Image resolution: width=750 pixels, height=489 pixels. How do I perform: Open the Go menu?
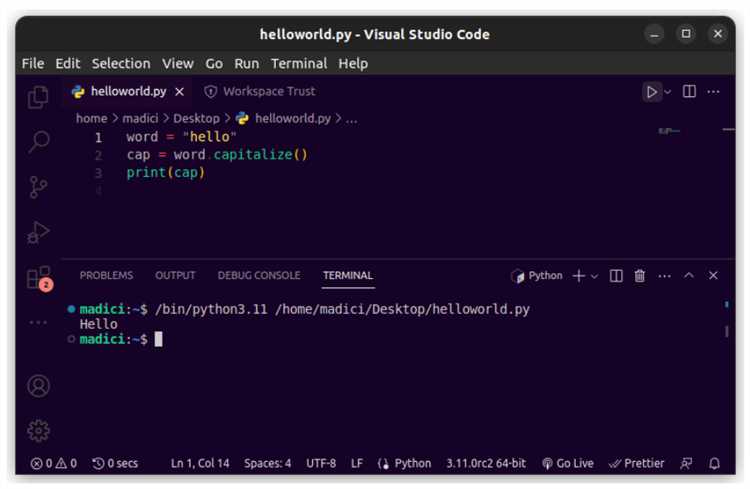pos(214,63)
